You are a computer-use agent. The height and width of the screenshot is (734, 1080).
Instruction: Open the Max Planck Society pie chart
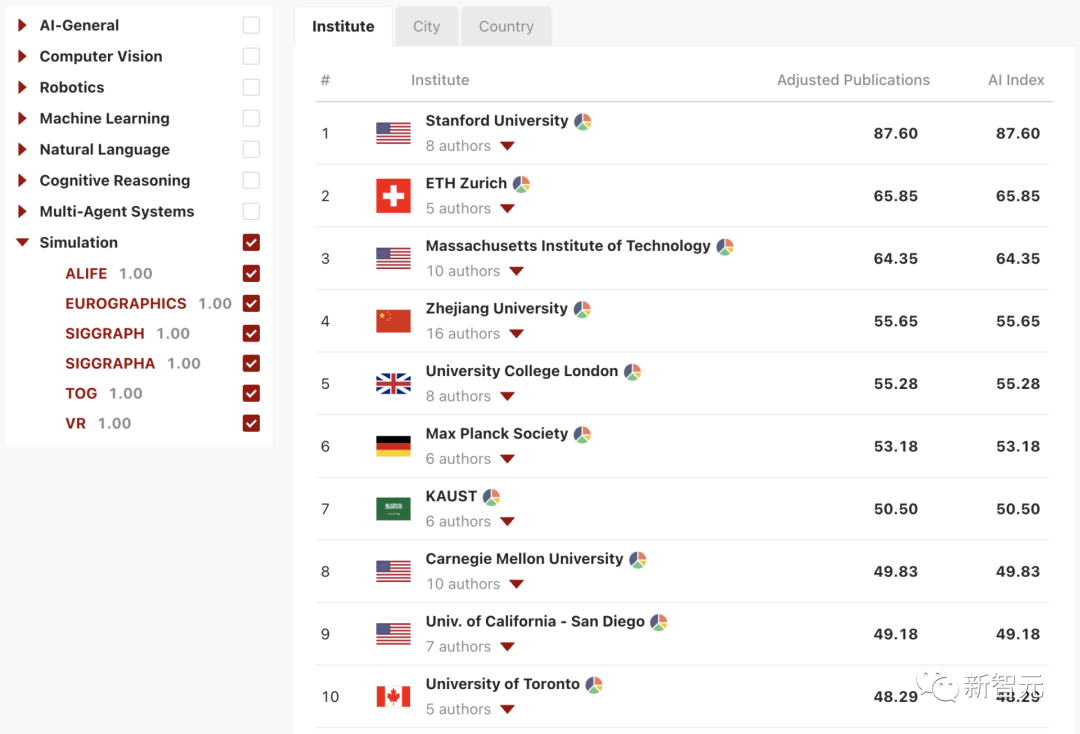pyautogui.click(x=582, y=434)
